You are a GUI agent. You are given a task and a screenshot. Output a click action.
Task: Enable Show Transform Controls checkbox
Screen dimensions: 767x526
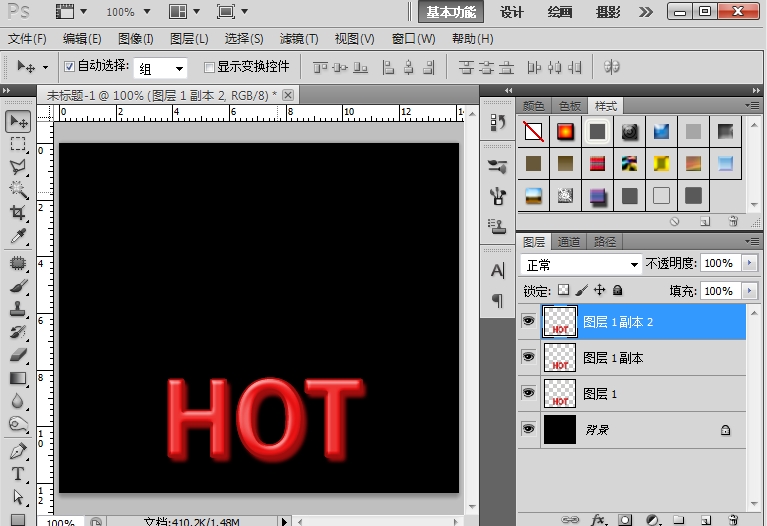[209, 67]
